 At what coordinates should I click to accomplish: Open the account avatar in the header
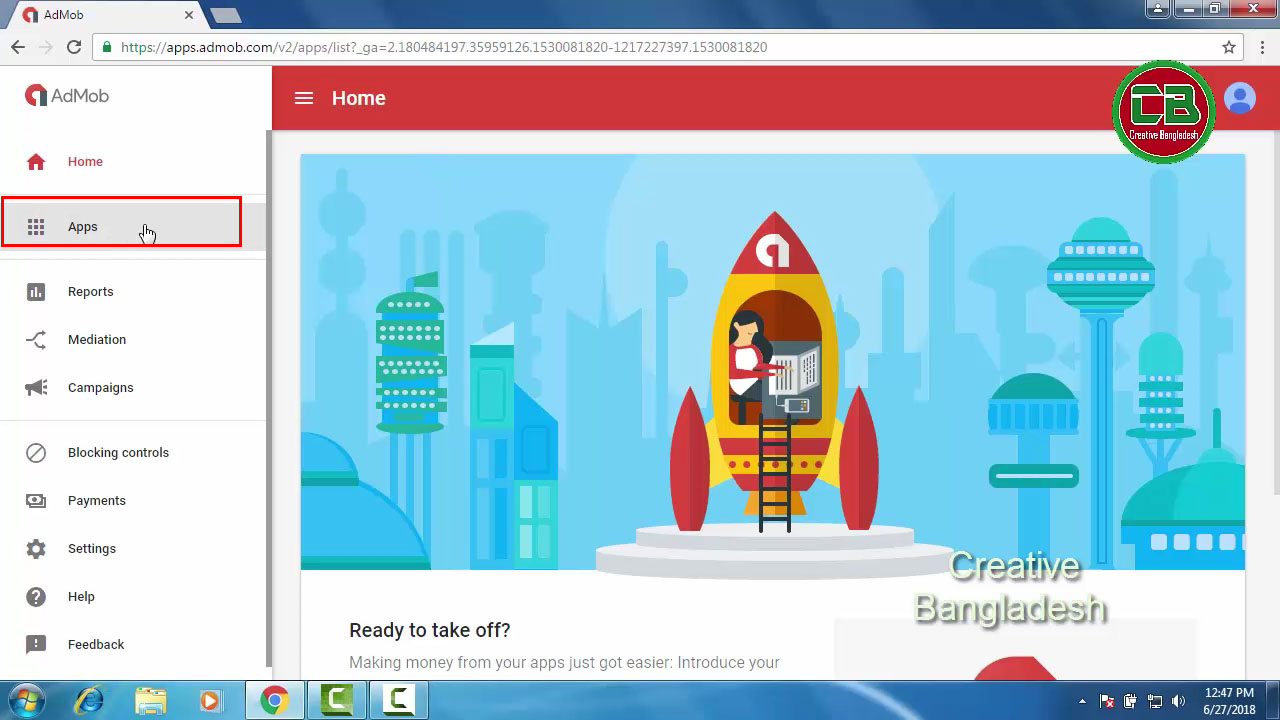coord(1240,98)
